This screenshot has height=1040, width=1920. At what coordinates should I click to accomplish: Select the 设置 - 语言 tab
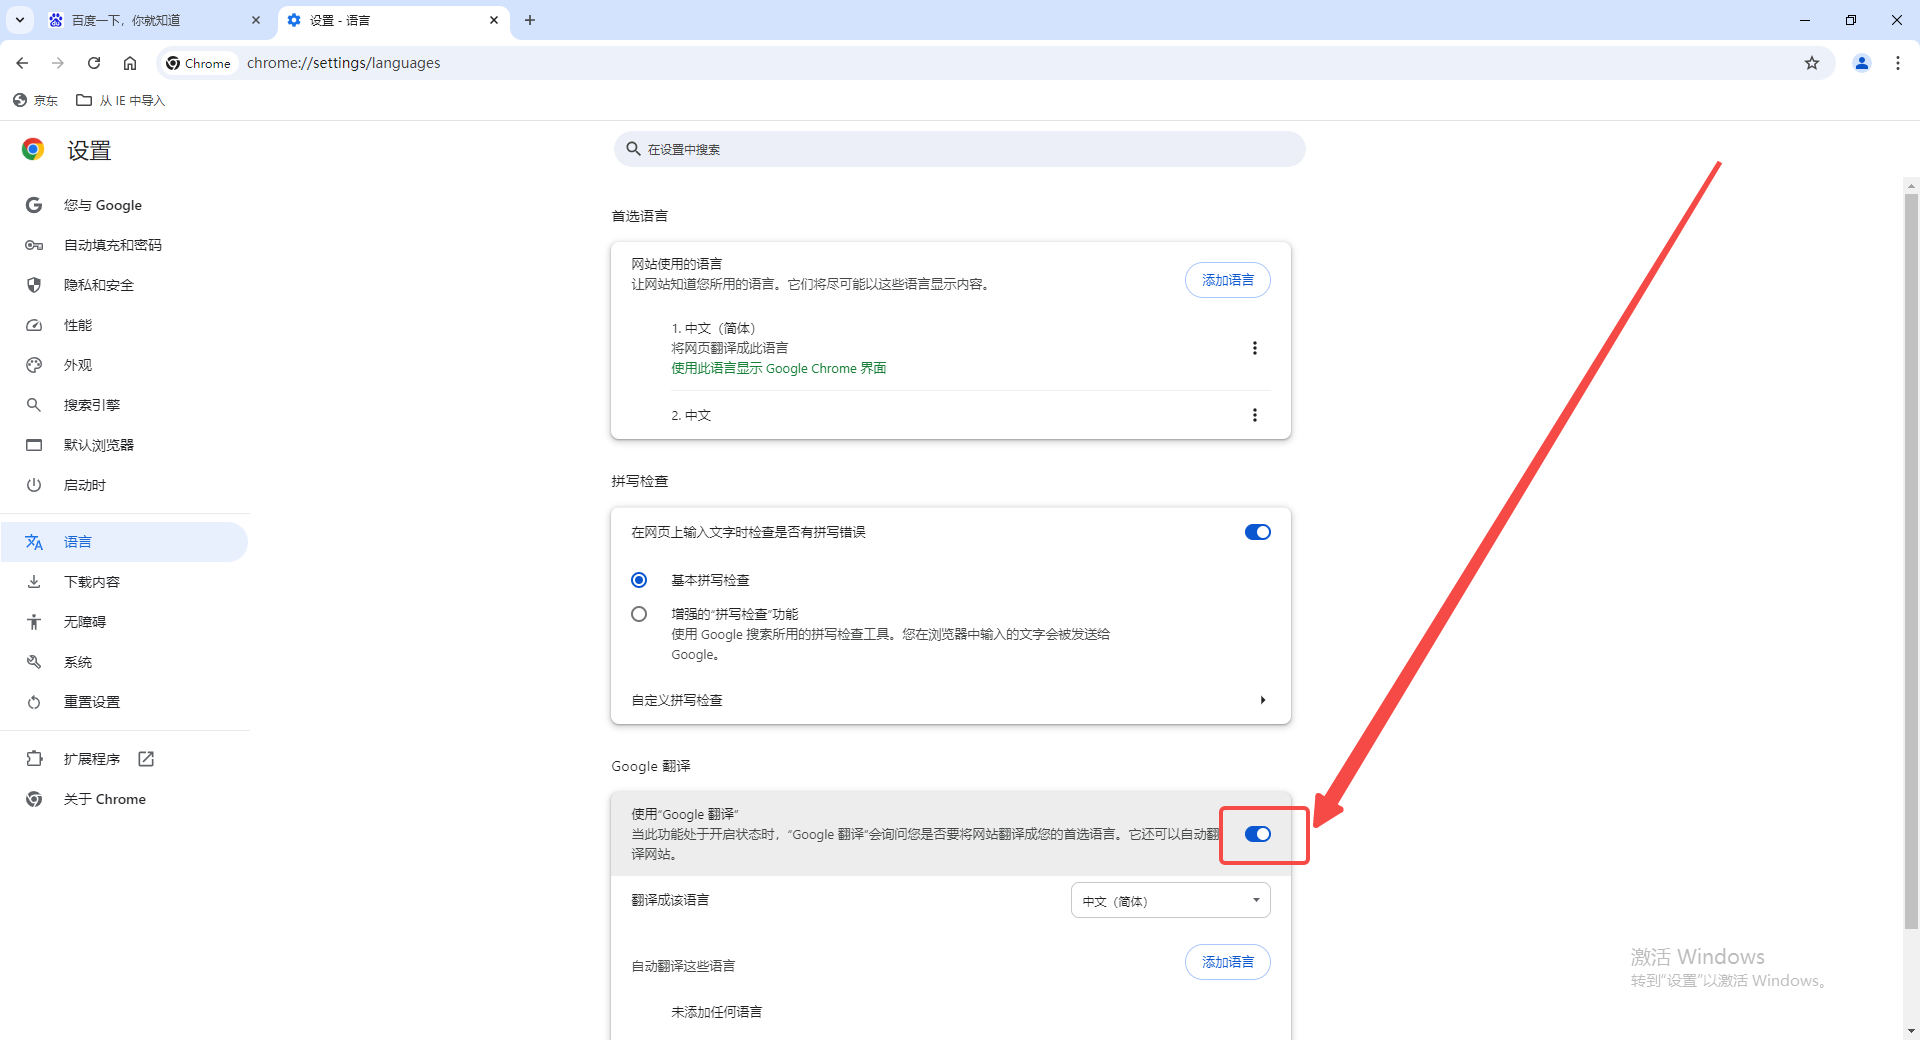(x=393, y=20)
